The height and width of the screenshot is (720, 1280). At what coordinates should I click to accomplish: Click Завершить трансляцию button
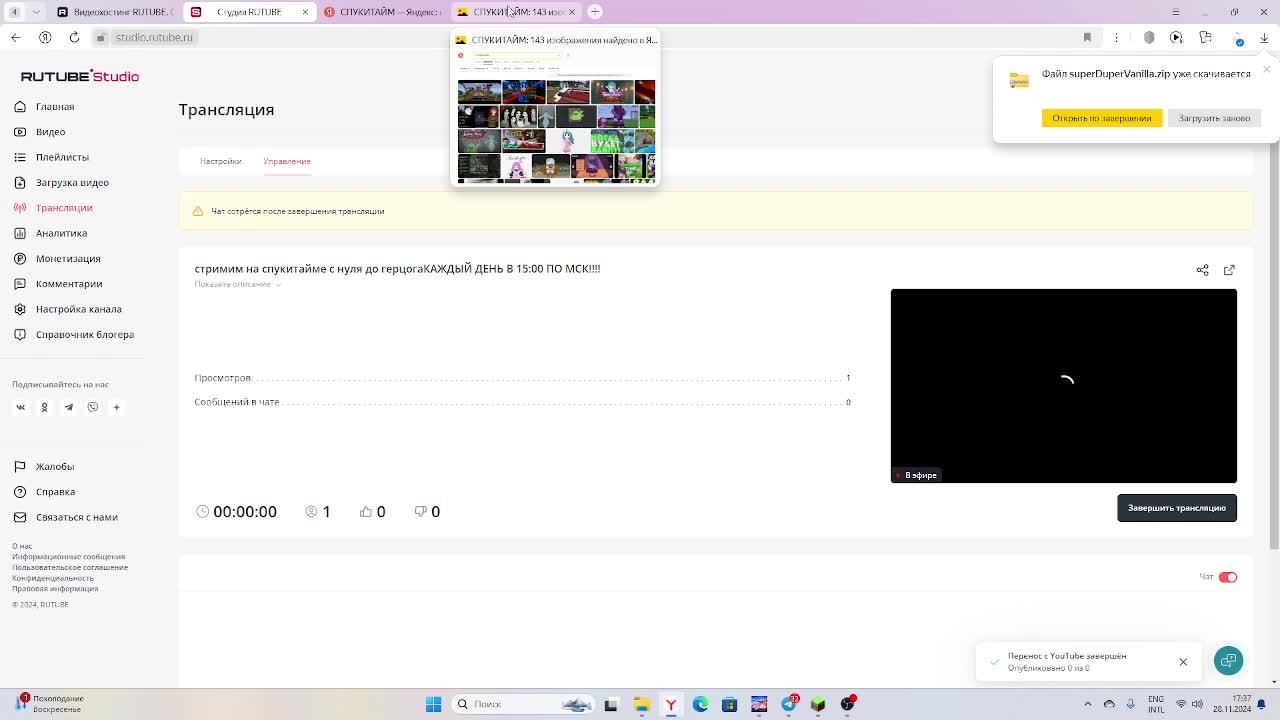1176,508
